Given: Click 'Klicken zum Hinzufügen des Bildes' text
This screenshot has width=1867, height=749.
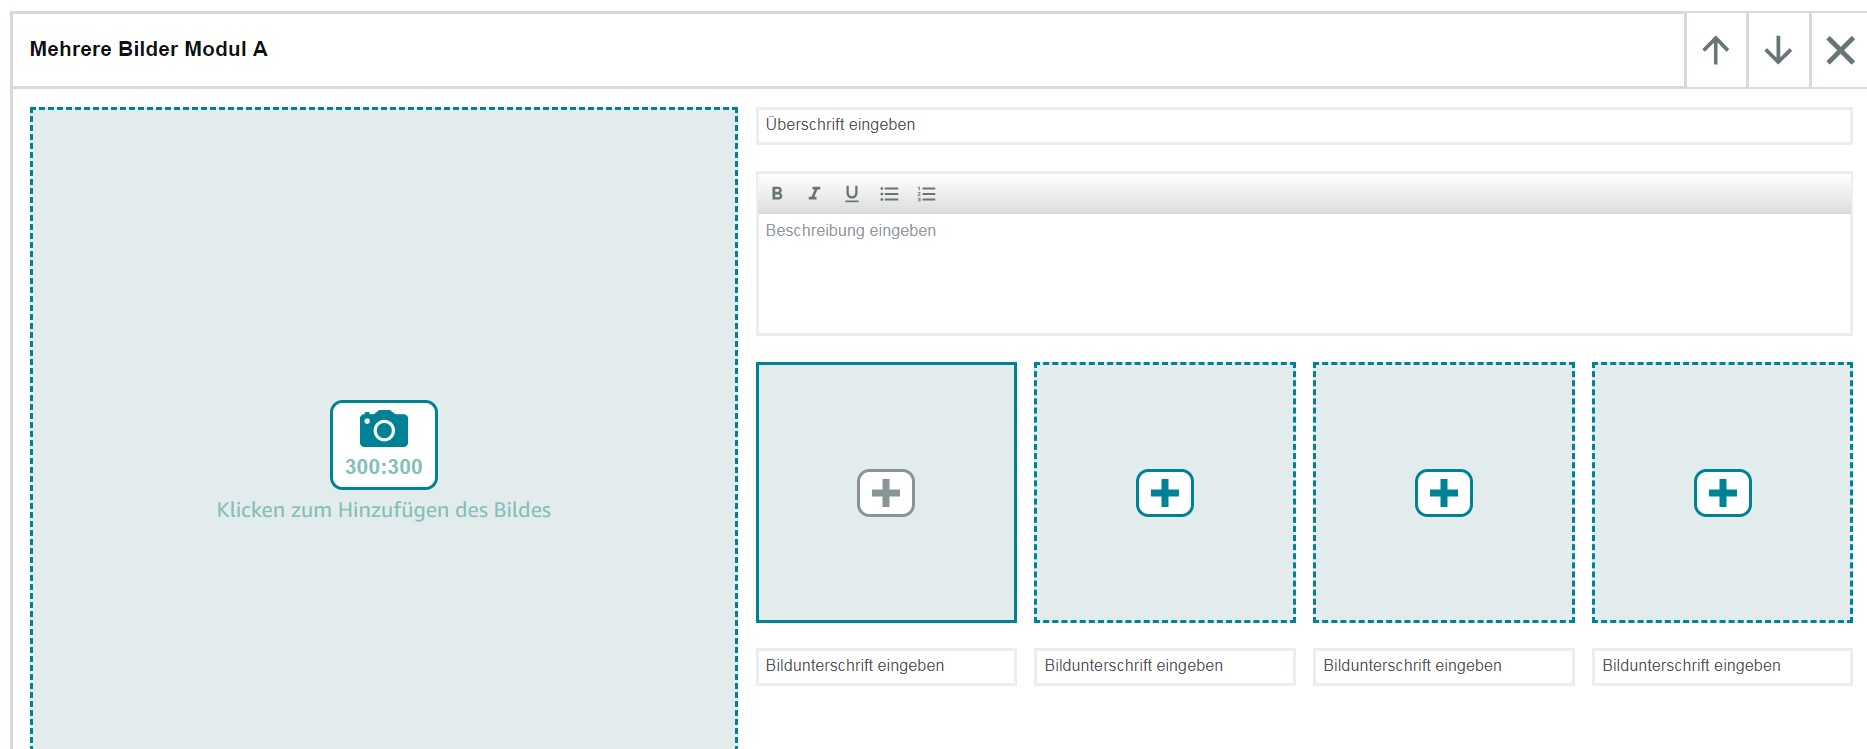Looking at the screenshot, I should point(384,510).
